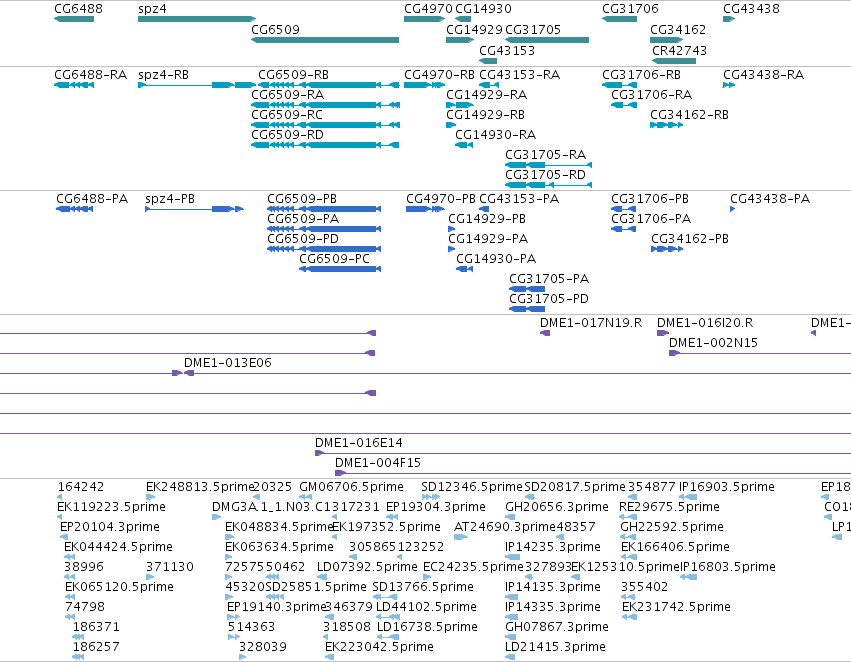Image resolution: width=851 pixels, height=662 pixels.
Task: Select the IP16903.5prime EST
Action: coord(688,496)
